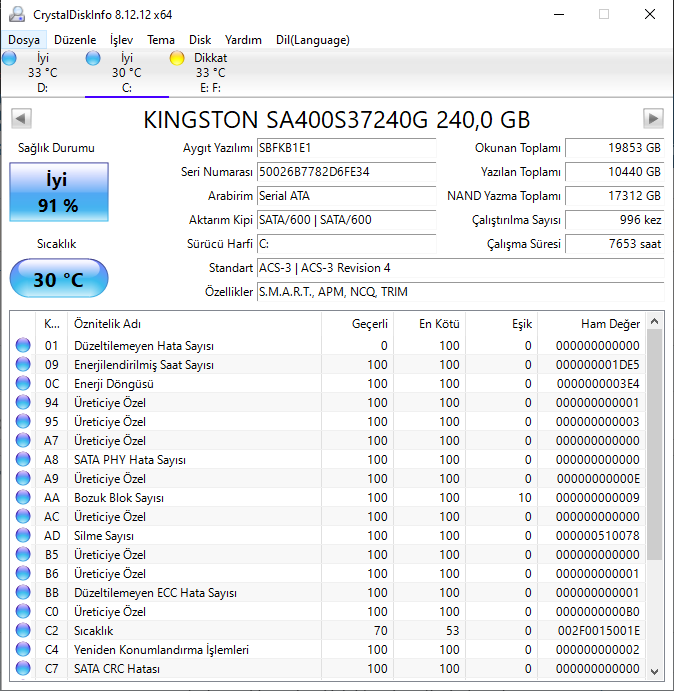Click the En Kötü column header
Screen dimensions: 674x691
tap(430, 324)
